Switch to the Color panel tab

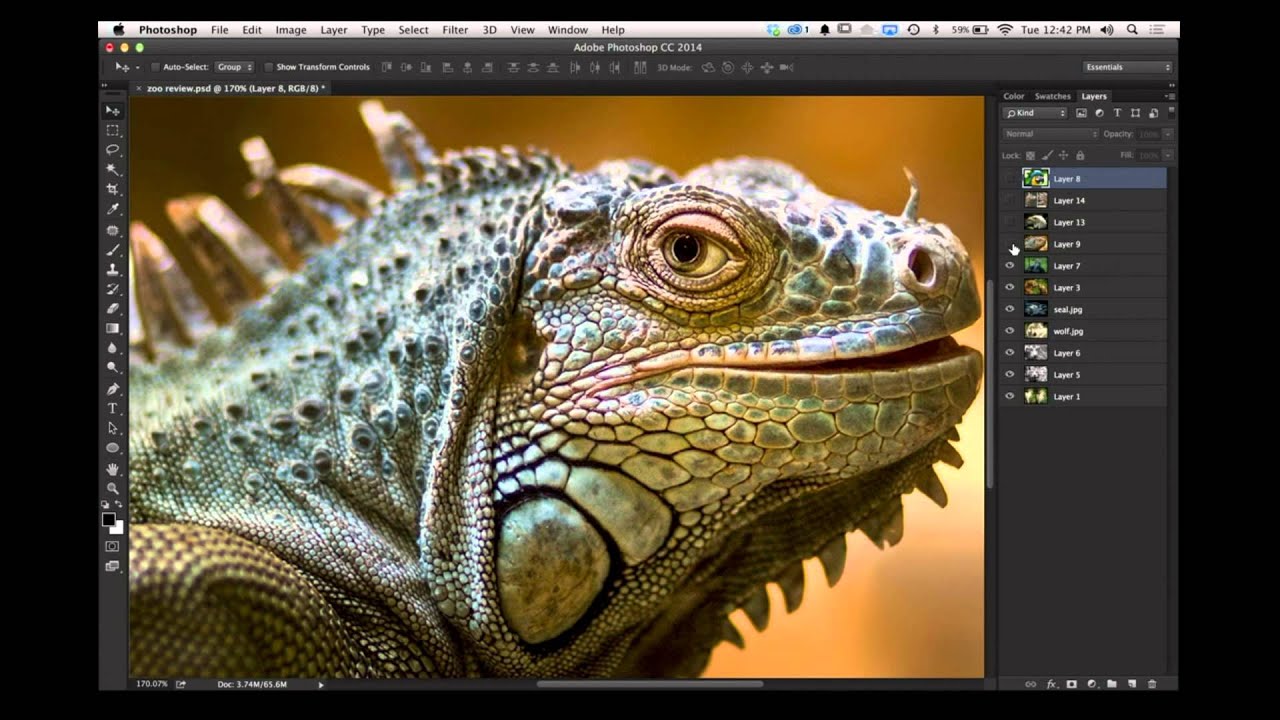tap(1014, 96)
